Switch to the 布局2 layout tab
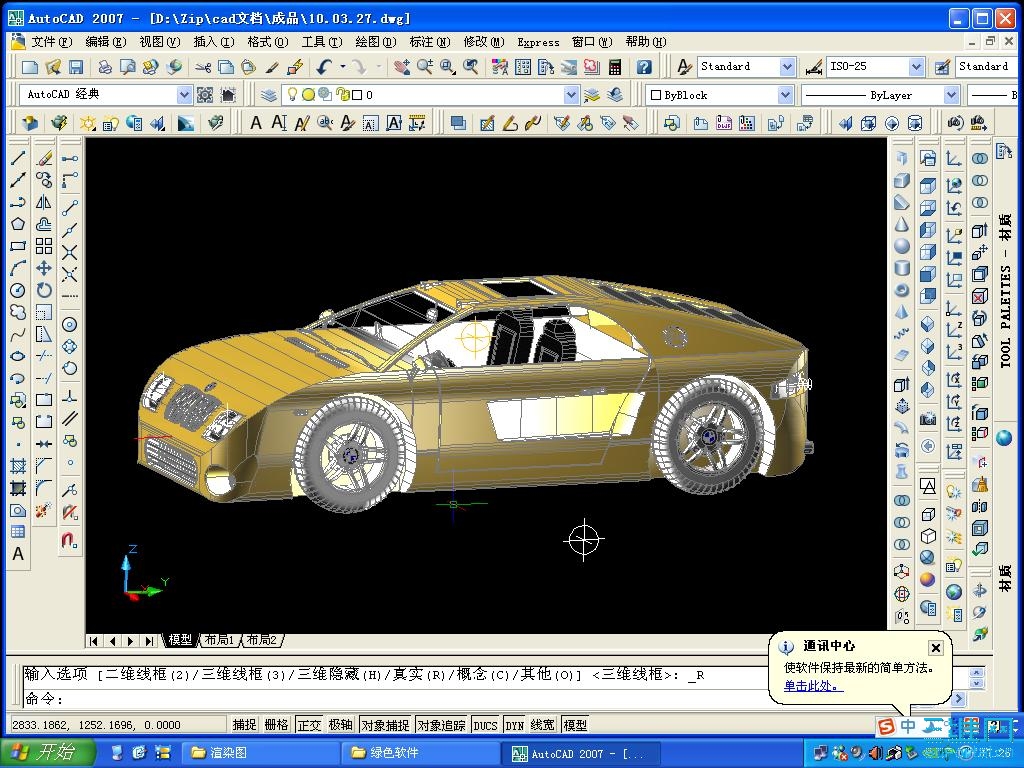 point(262,640)
